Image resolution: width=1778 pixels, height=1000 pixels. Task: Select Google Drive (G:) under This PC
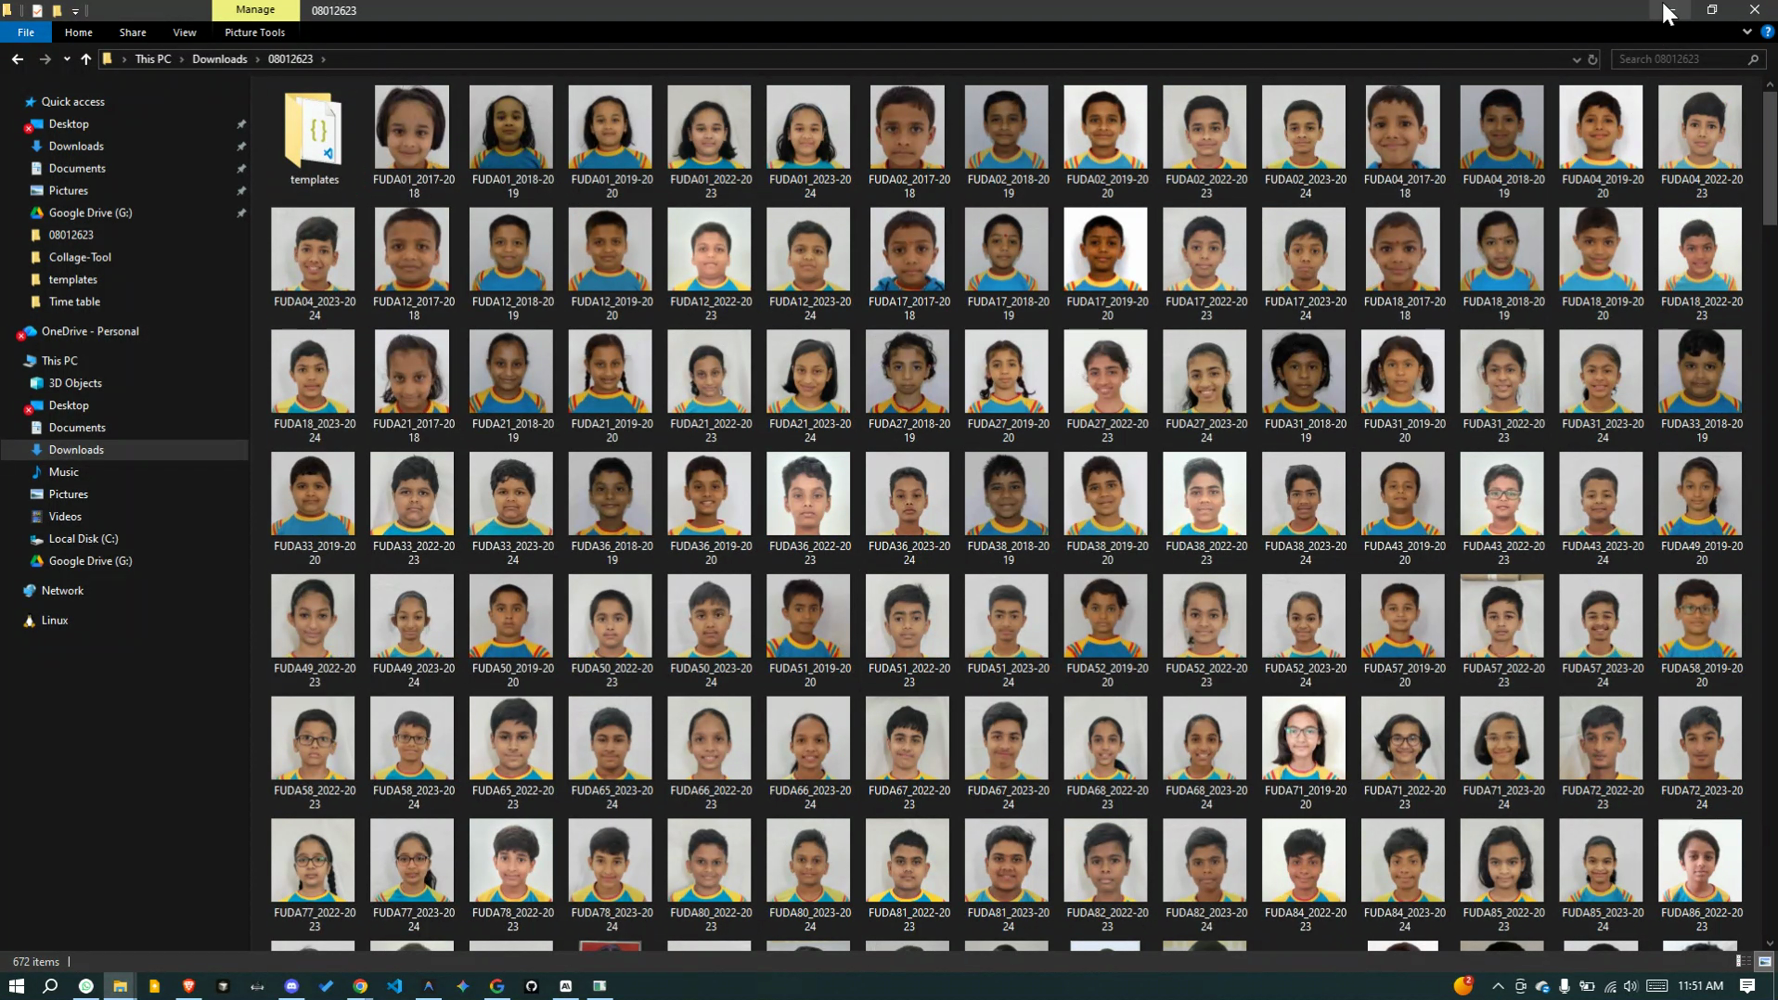(90, 561)
